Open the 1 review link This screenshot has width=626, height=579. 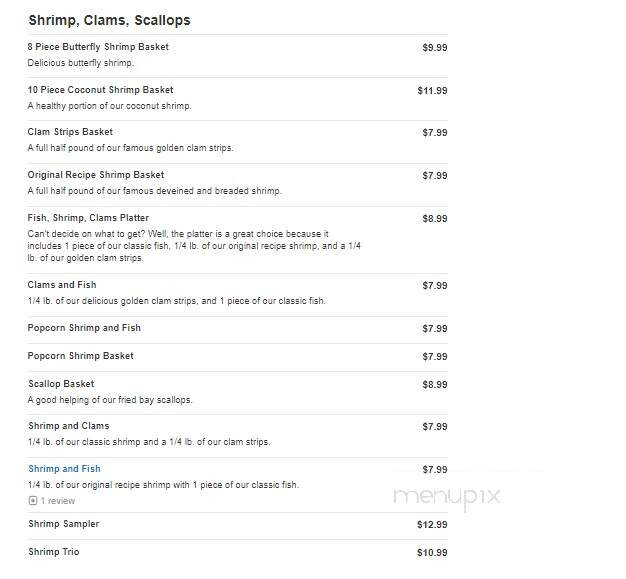click(58, 501)
